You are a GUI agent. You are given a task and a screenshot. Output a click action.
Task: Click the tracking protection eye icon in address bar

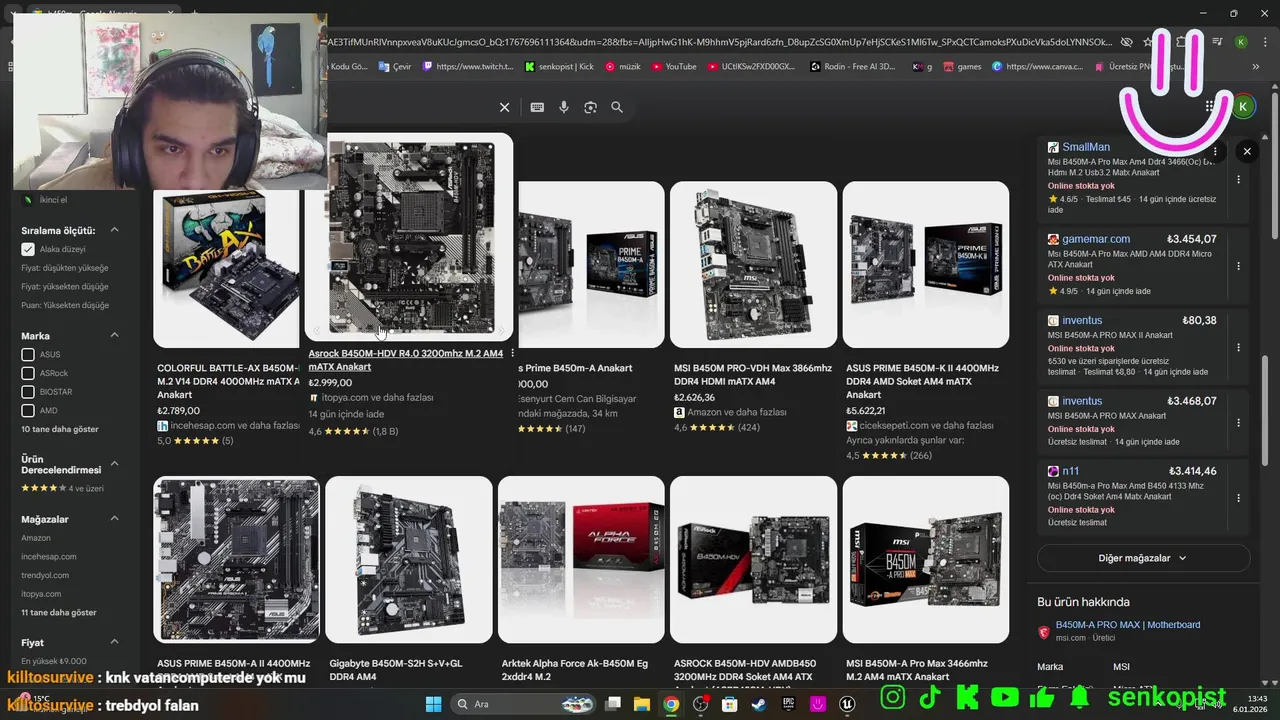coord(1126,42)
